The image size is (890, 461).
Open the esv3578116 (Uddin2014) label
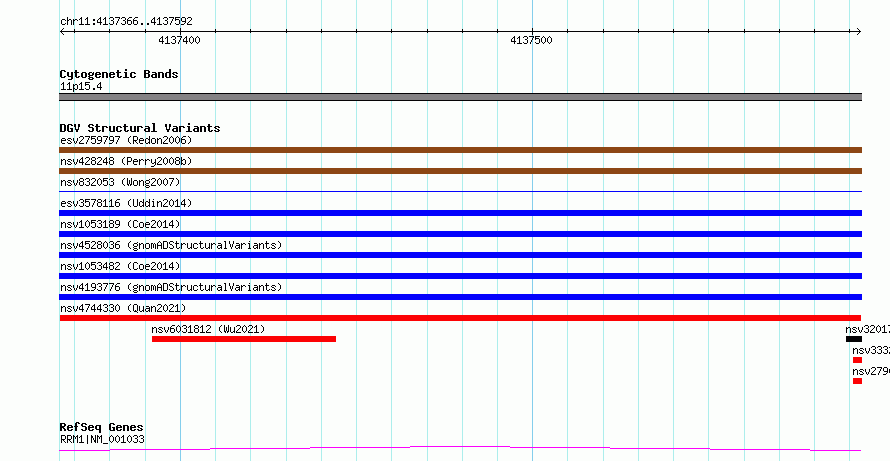click(x=126, y=203)
